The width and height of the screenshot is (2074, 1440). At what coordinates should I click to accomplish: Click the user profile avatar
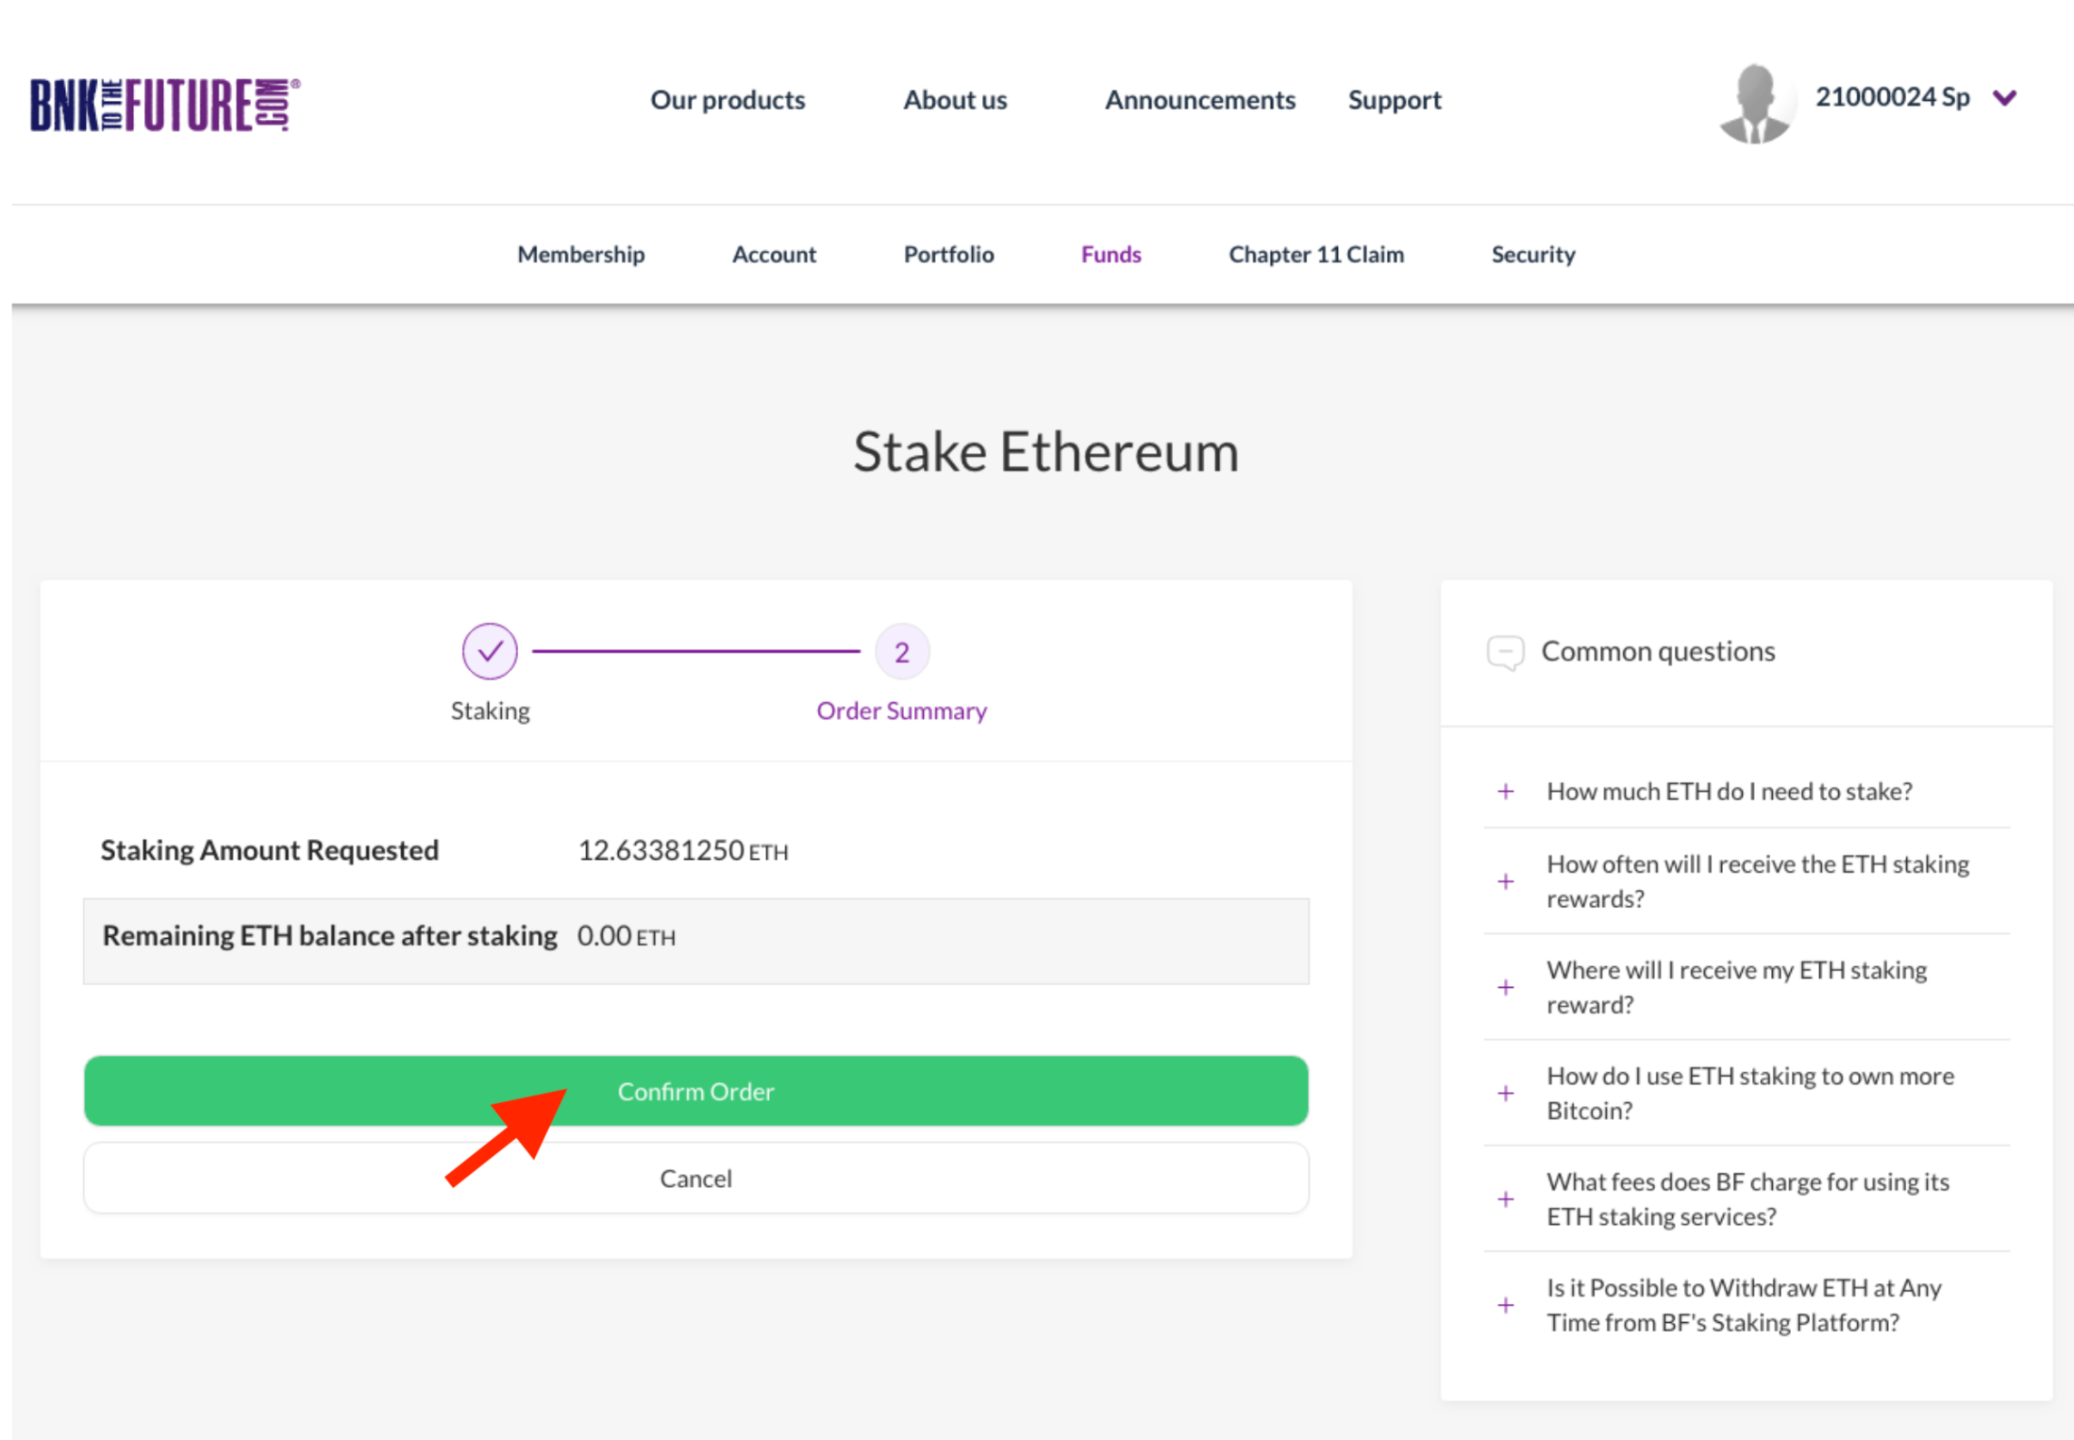point(1755,103)
